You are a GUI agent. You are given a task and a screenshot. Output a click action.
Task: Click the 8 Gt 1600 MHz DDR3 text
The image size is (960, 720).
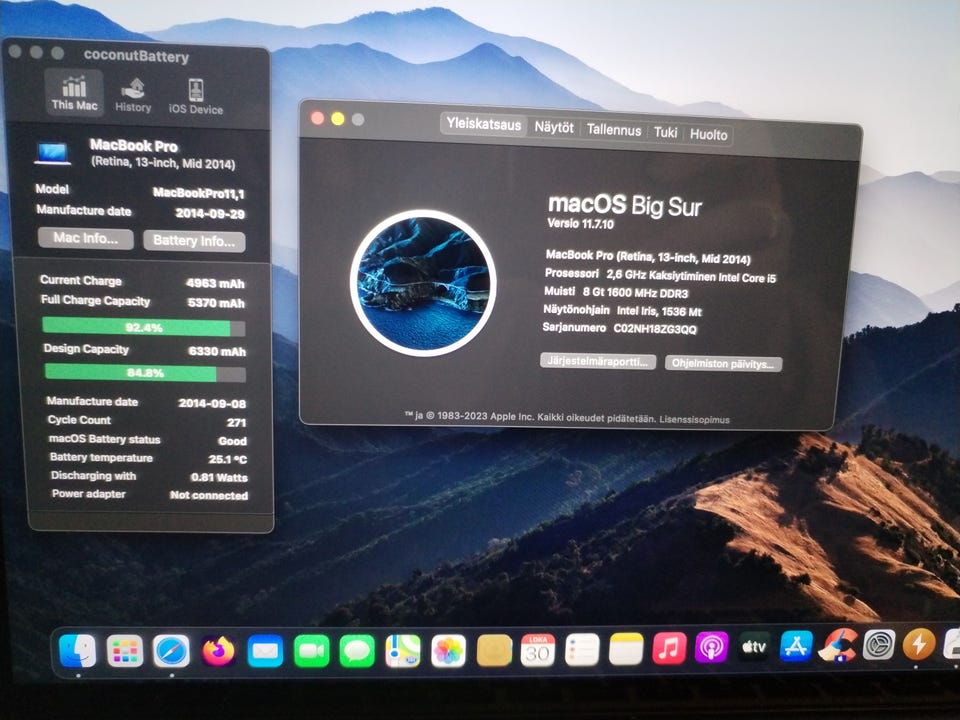(x=636, y=293)
